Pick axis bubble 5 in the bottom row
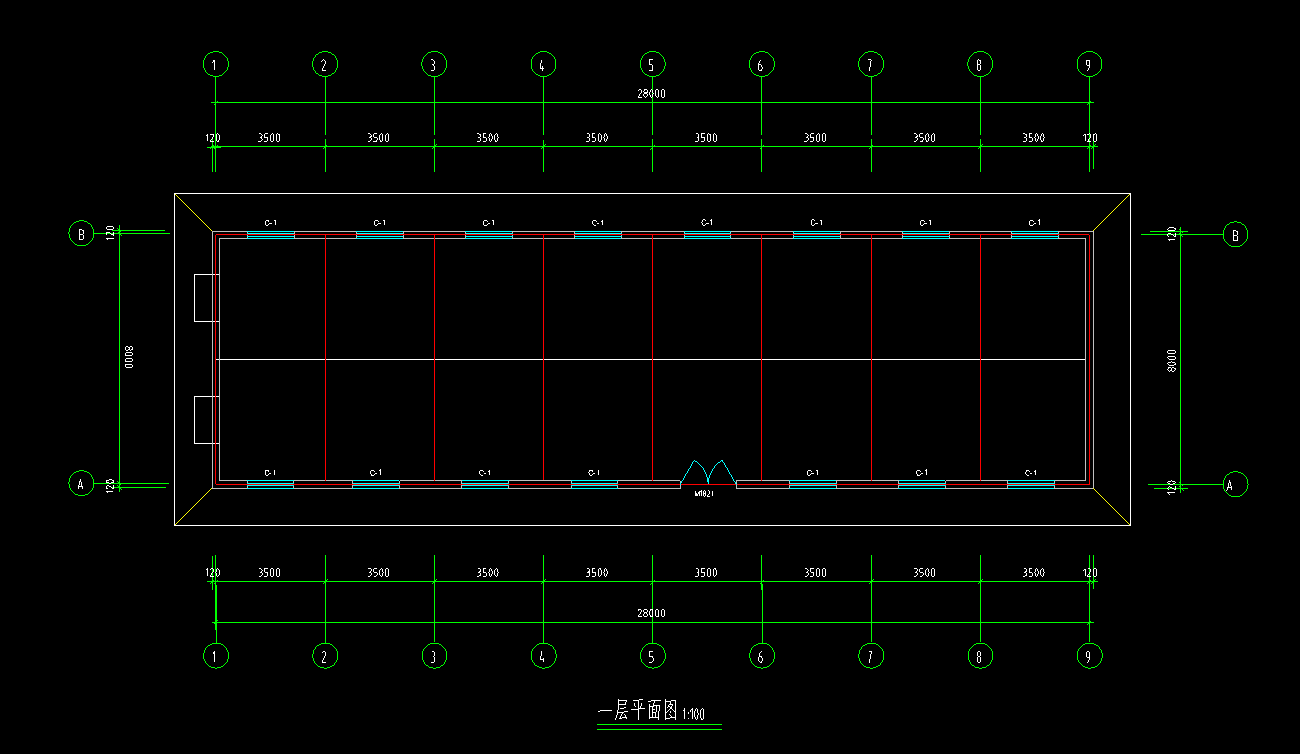Image resolution: width=1300 pixels, height=754 pixels. coord(652,656)
